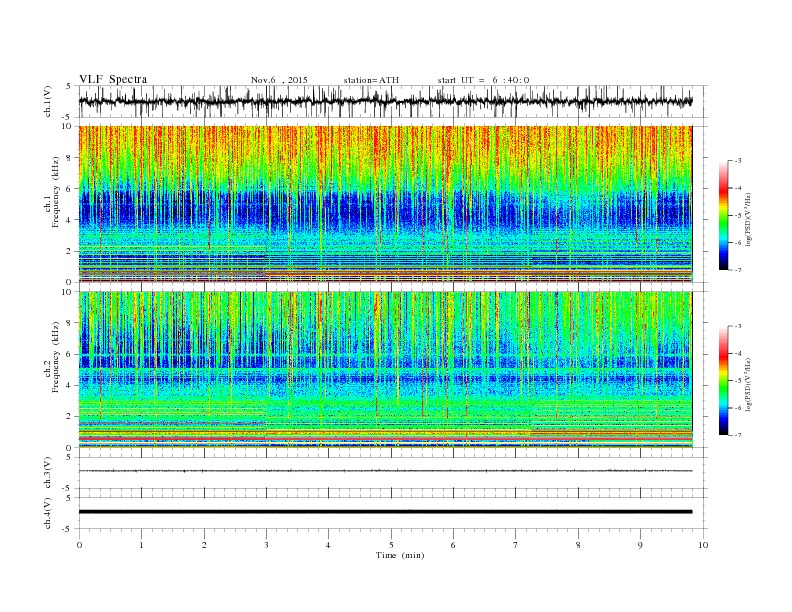This screenshot has width=792, height=612.
Task: Click the "ch.1(V)" waveform axis label
Action: pyautogui.click(x=48, y=101)
